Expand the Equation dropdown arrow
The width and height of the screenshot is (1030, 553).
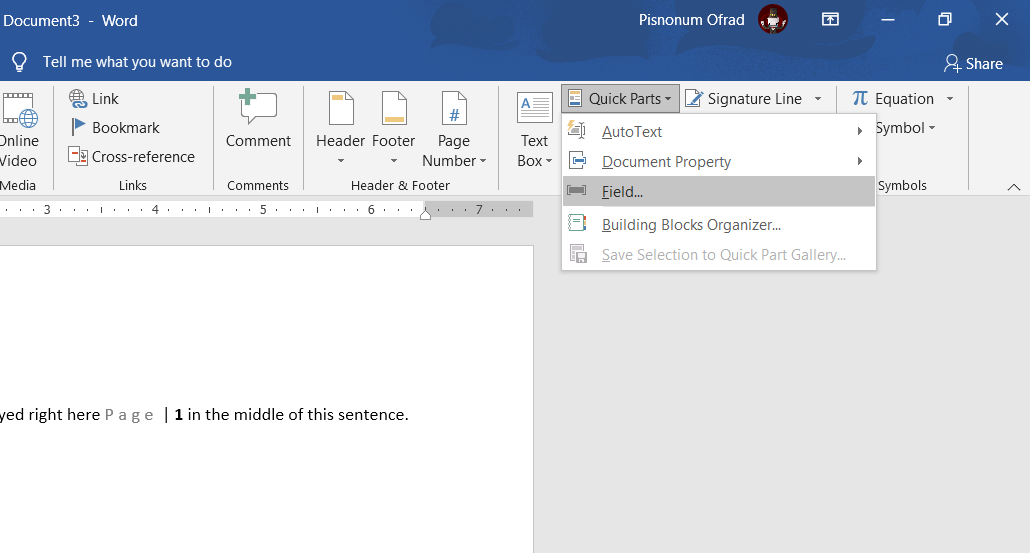[x=950, y=99]
